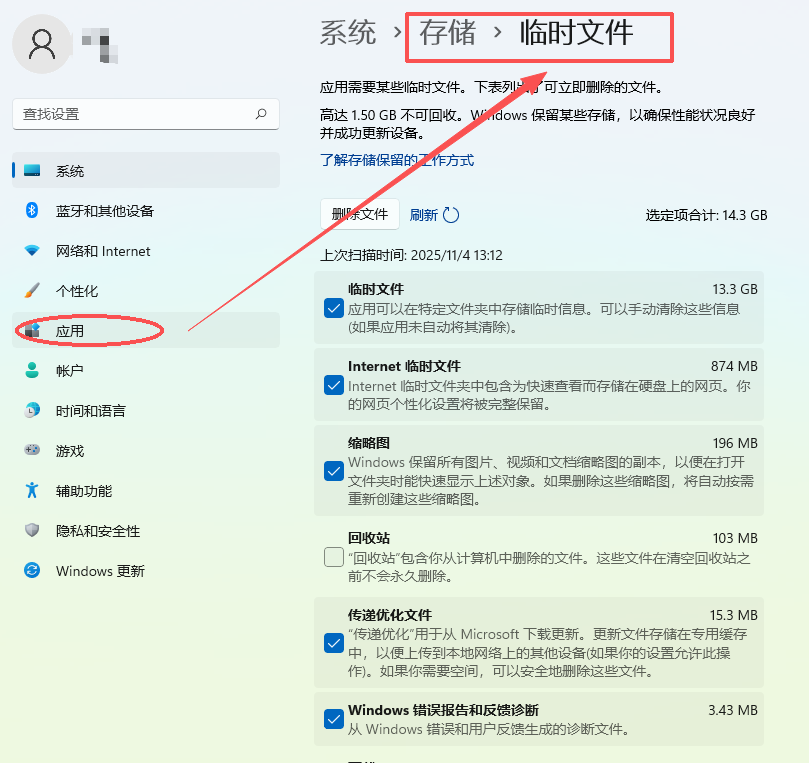Click 系统 in the breadcrumb
The image size is (809, 763).
348,33
